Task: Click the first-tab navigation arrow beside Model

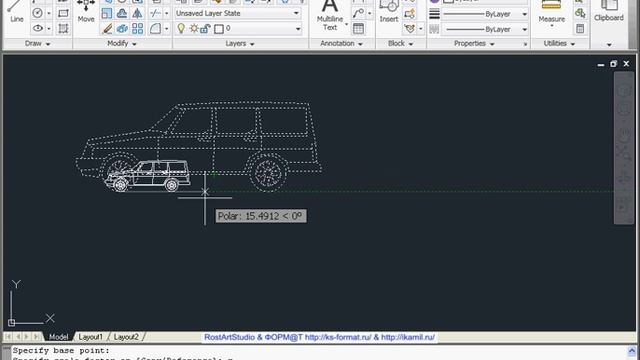Action: 8,337
